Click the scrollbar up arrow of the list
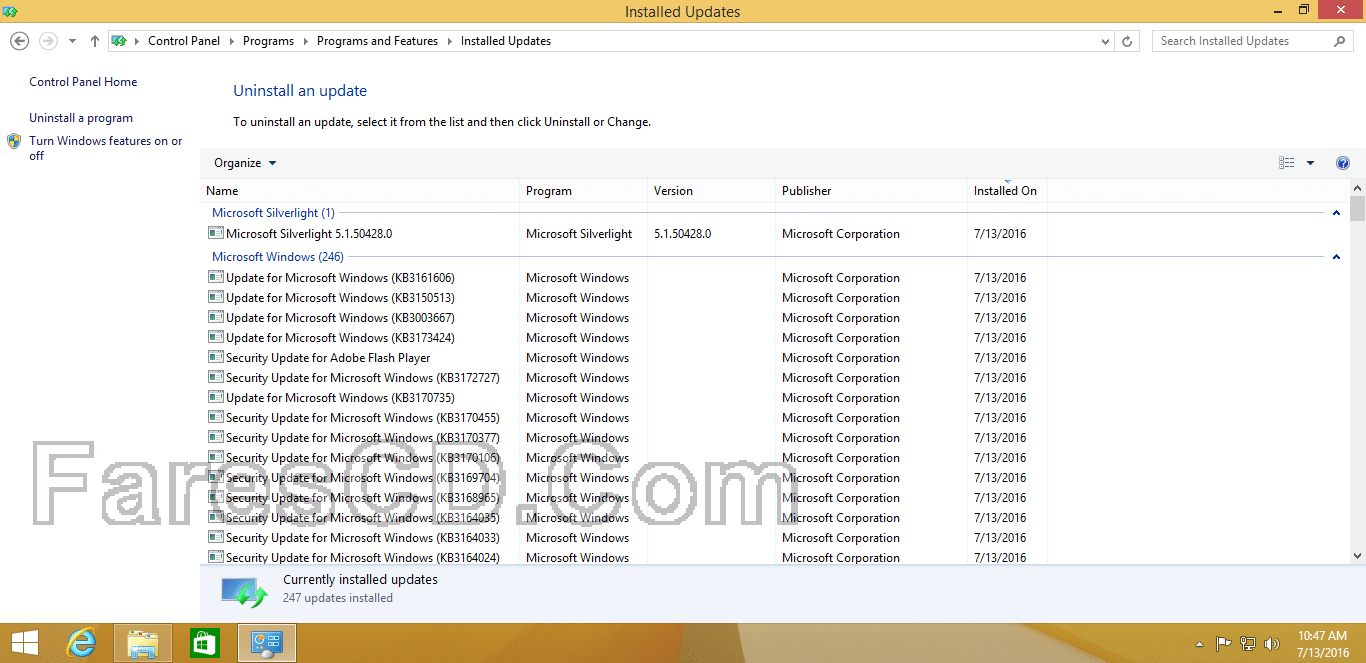Image resolution: width=1366 pixels, height=663 pixels. [x=1357, y=188]
